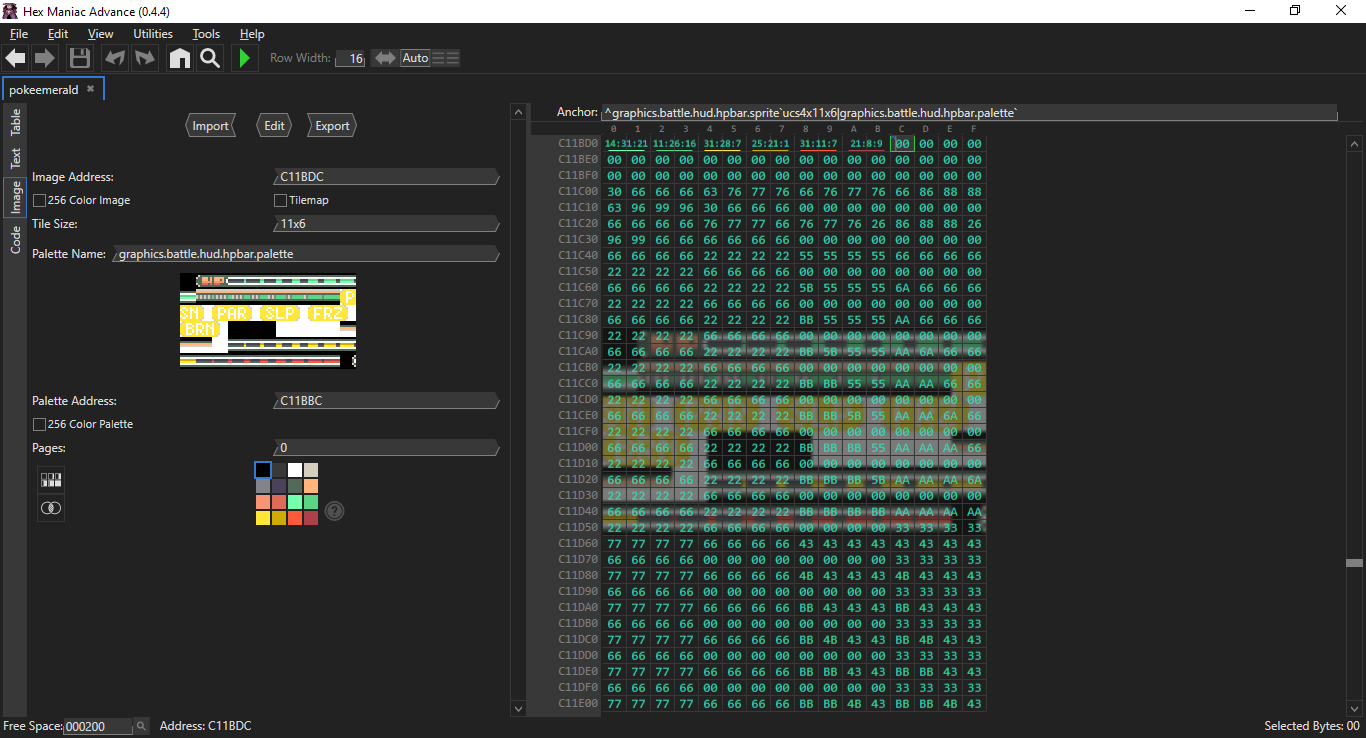
Task: Click the forward navigation arrow
Action: (45, 58)
